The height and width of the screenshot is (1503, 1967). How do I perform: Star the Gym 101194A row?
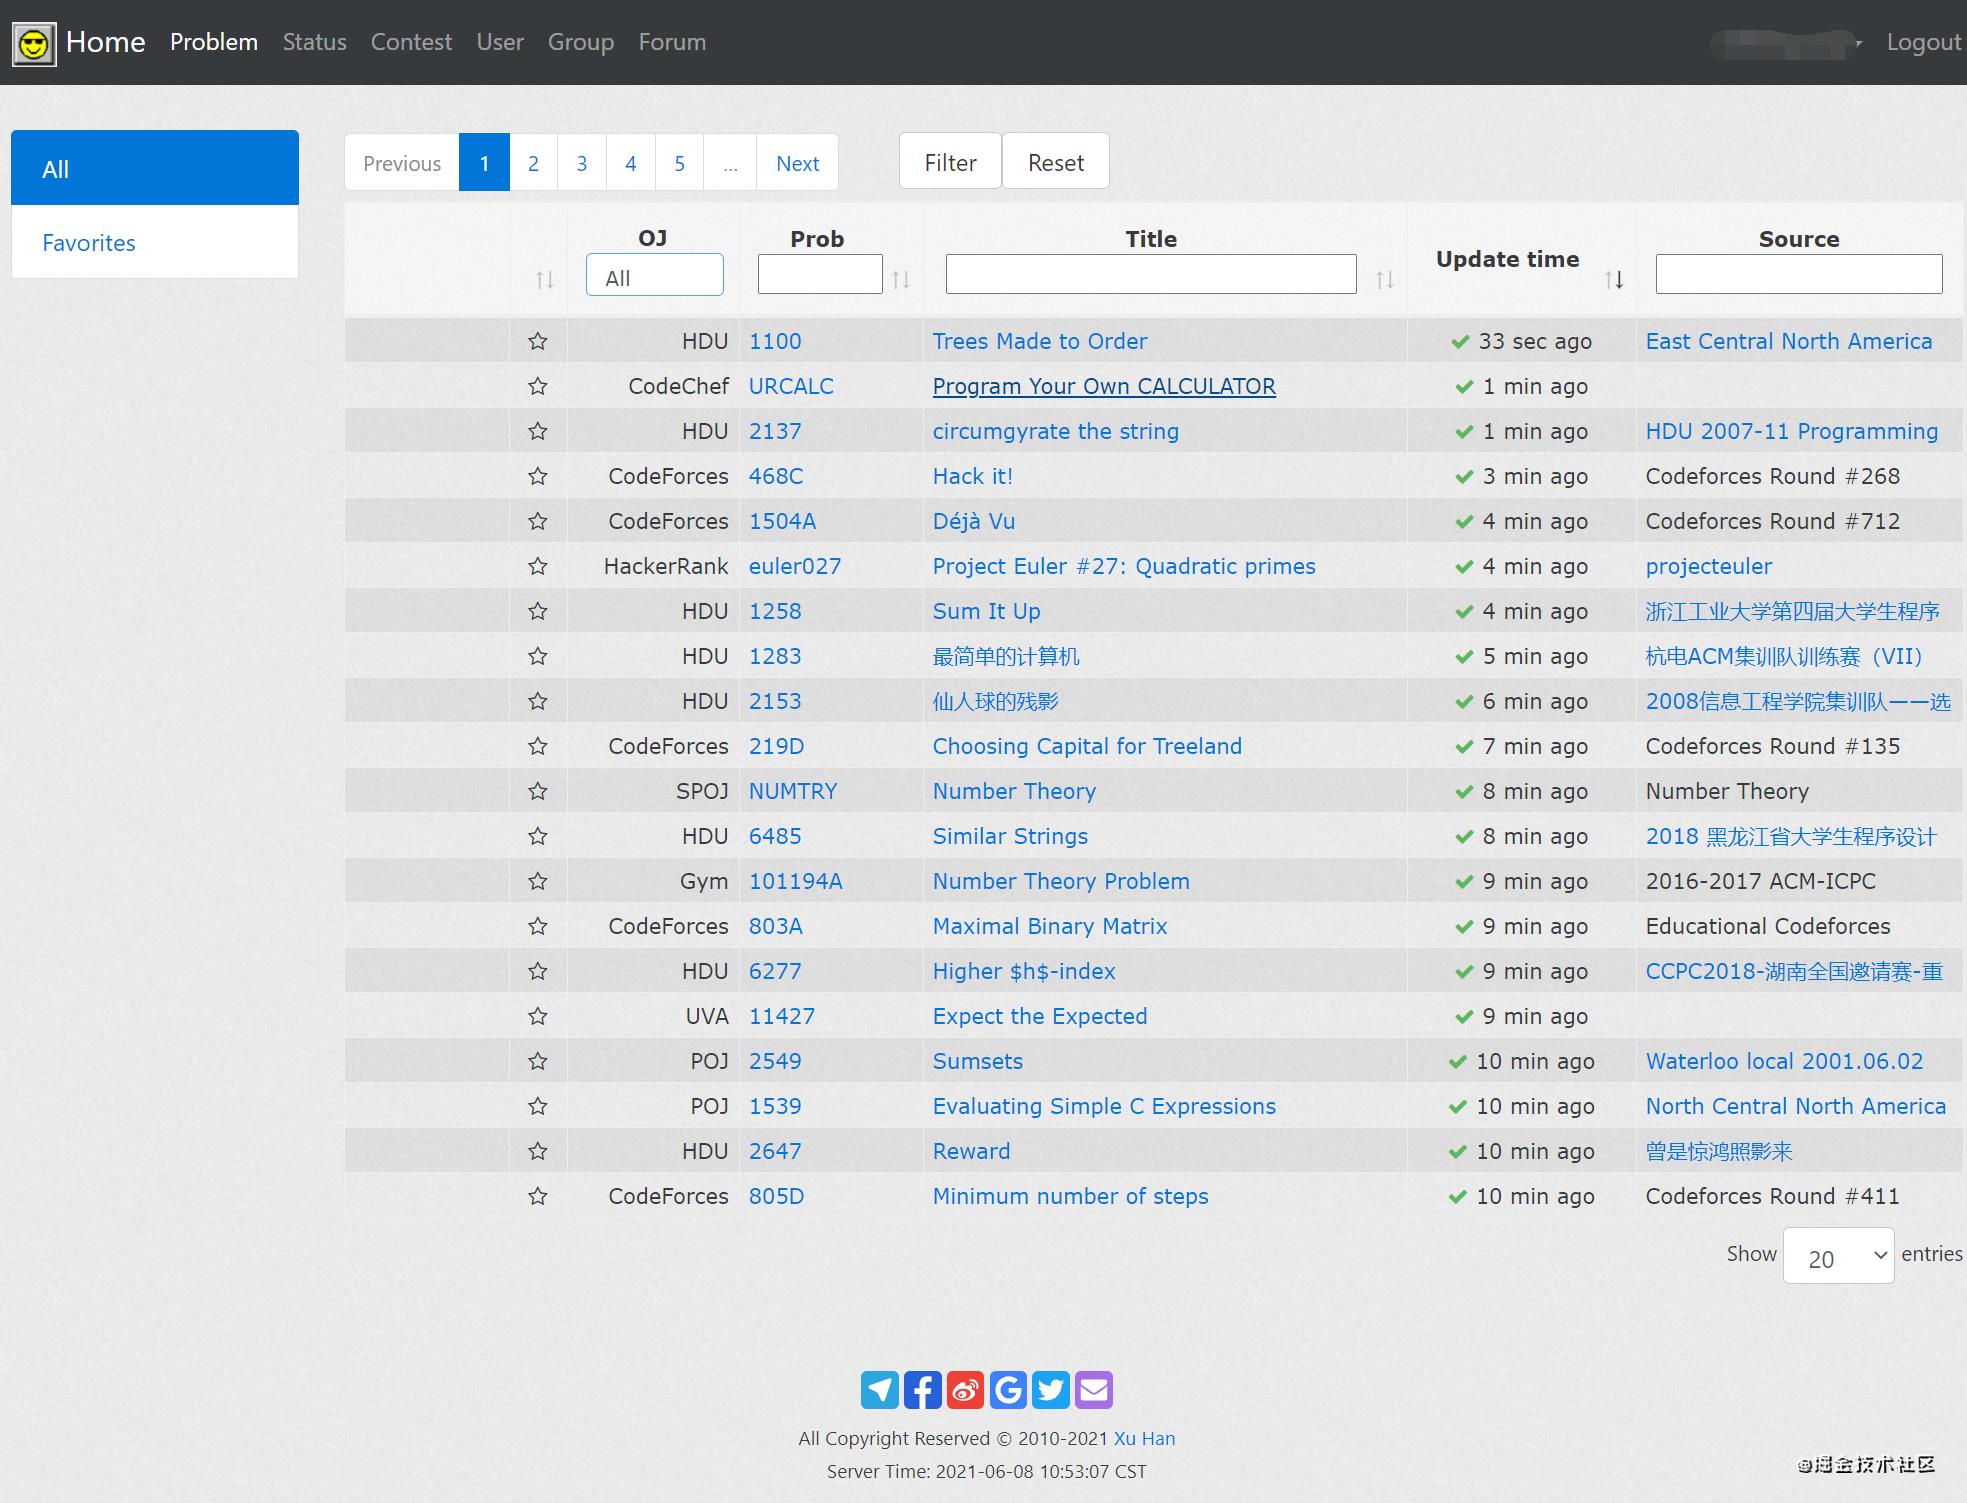[538, 881]
